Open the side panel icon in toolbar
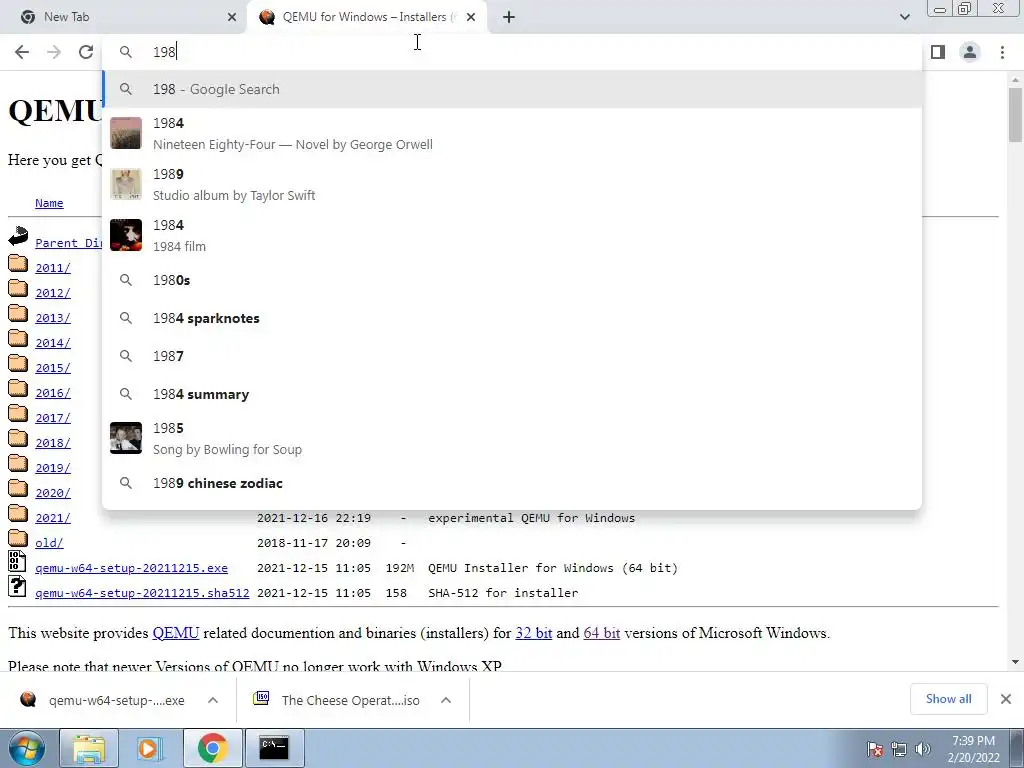This screenshot has width=1024, height=768. (x=938, y=52)
